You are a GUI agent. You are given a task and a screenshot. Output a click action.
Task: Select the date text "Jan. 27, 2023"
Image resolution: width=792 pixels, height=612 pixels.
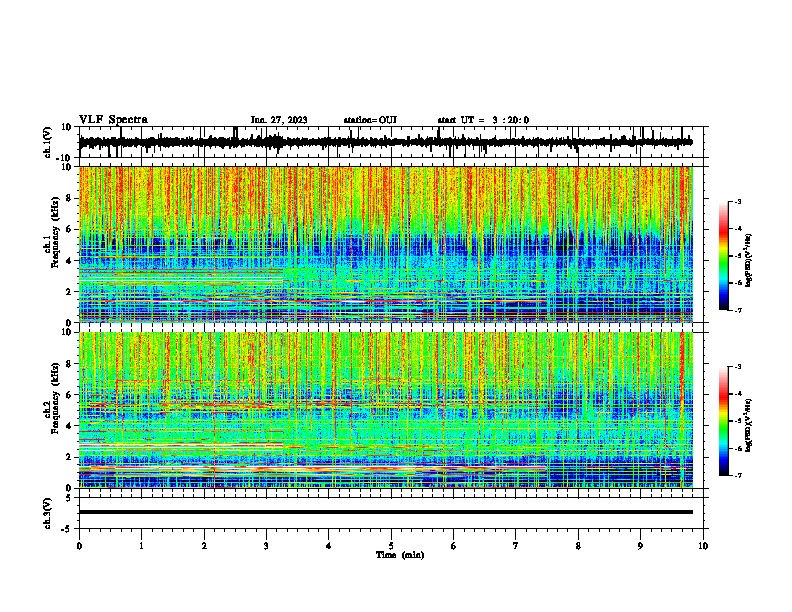point(279,120)
